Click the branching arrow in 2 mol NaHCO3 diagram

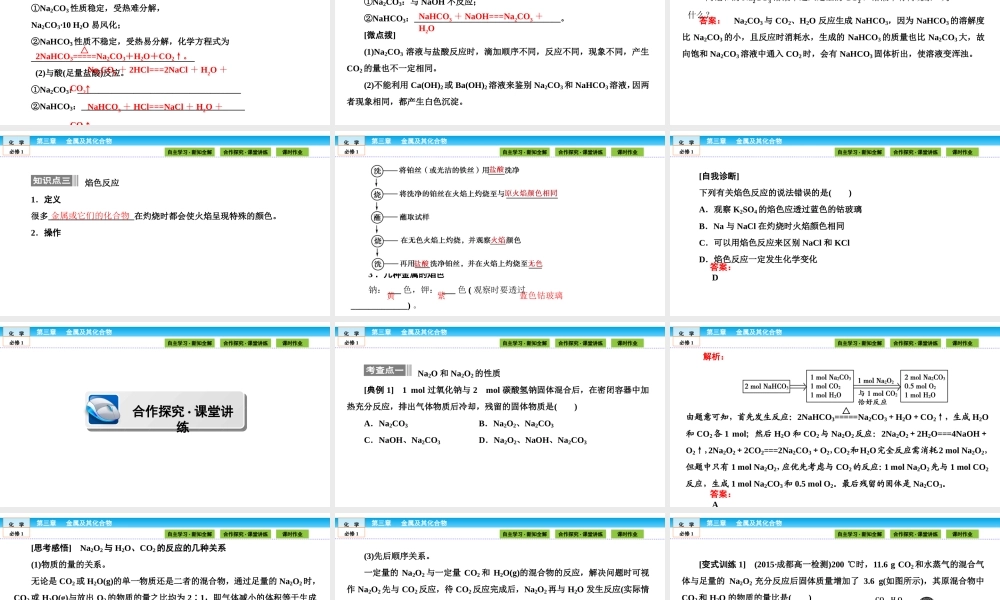[796, 386]
